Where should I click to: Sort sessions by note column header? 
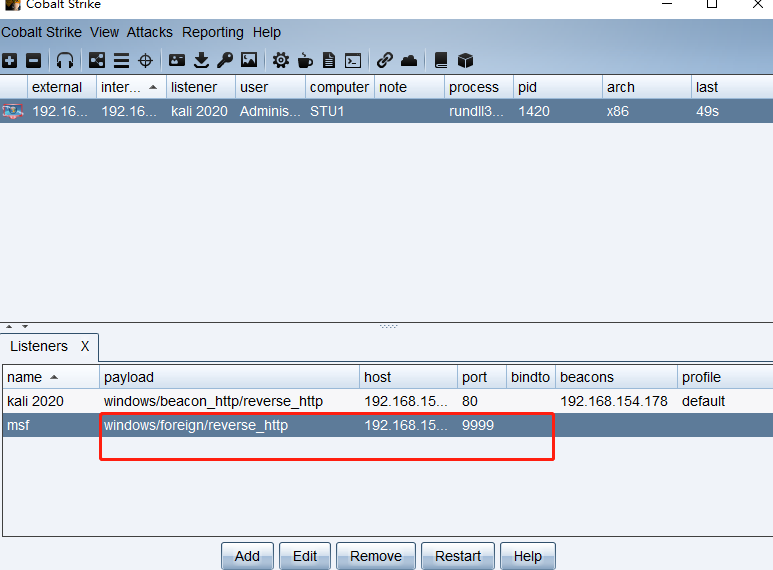[x=409, y=87]
